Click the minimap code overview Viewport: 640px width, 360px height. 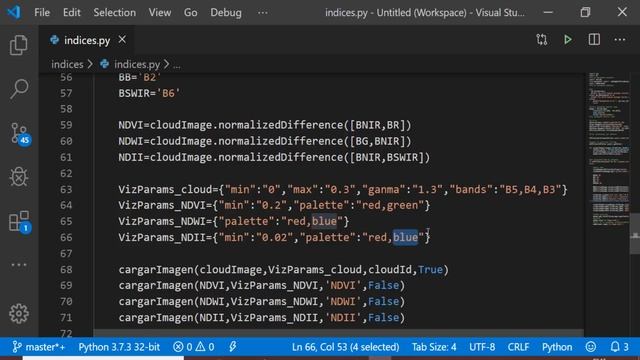(609, 149)
